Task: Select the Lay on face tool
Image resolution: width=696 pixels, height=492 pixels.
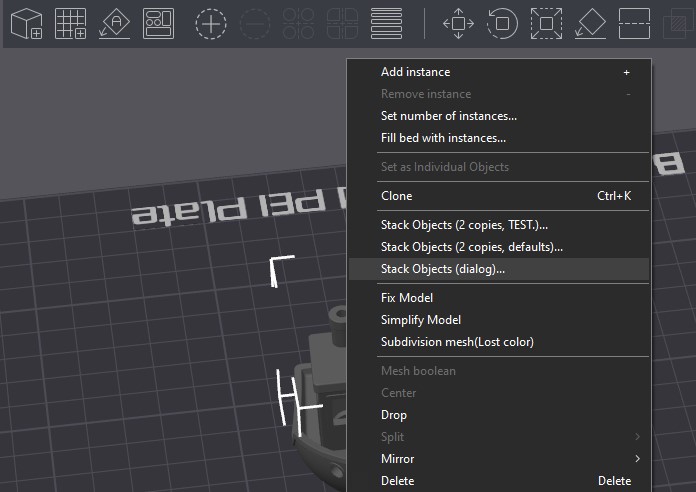Action: pos(590,24)
